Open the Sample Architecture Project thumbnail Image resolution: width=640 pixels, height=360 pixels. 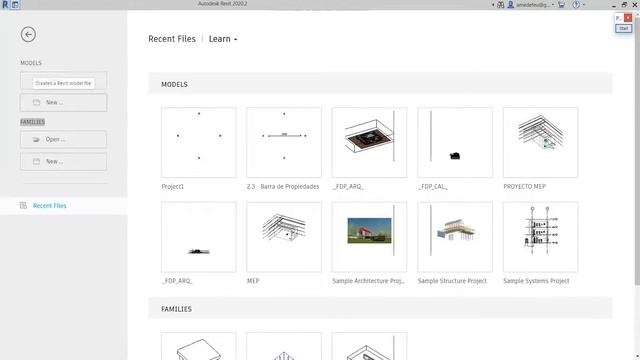[x=369, y=237]
